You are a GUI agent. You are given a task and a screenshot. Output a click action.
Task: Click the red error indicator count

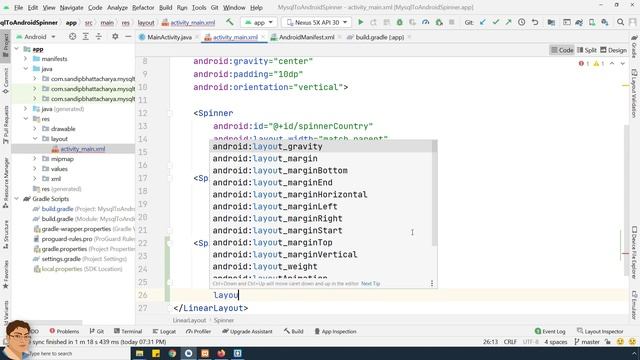(x=584, y=64)
